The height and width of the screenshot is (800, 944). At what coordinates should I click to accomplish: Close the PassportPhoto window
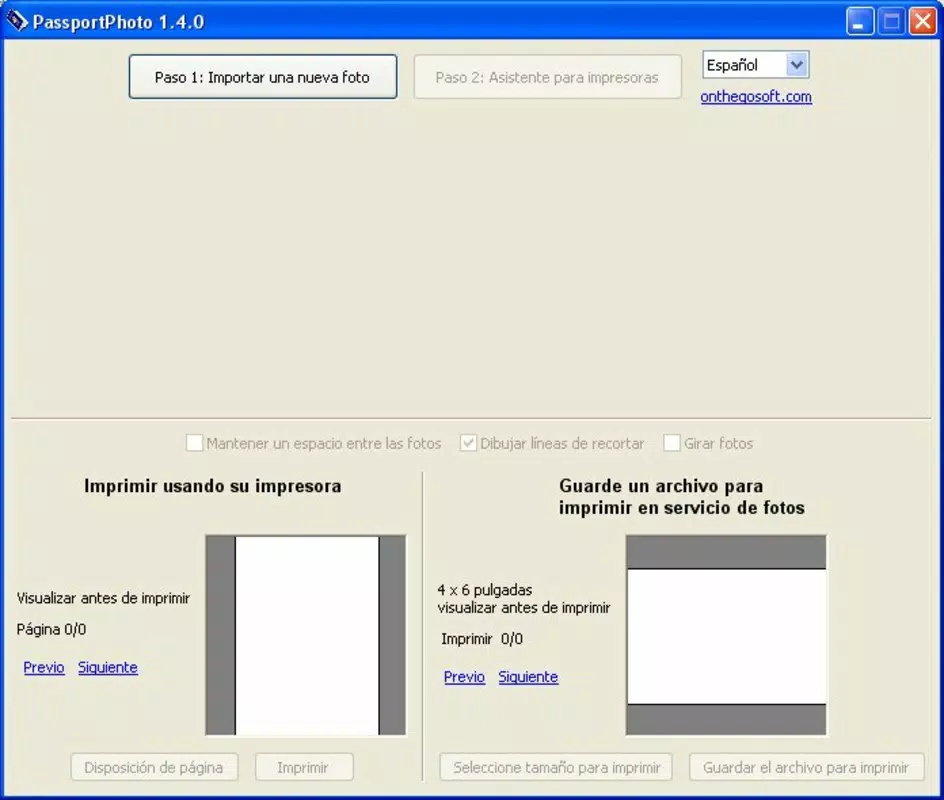(922, 22)
